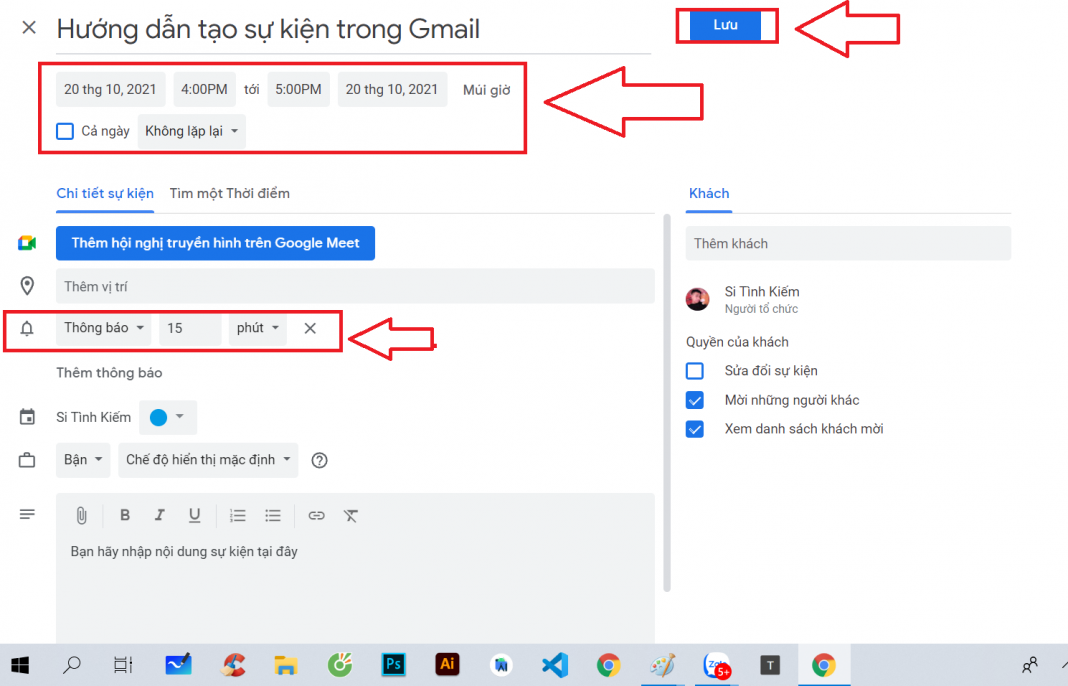Expand the phút time unit dropdown
The height and width of the screenshot is (686, 1068).
click(257, 328)
